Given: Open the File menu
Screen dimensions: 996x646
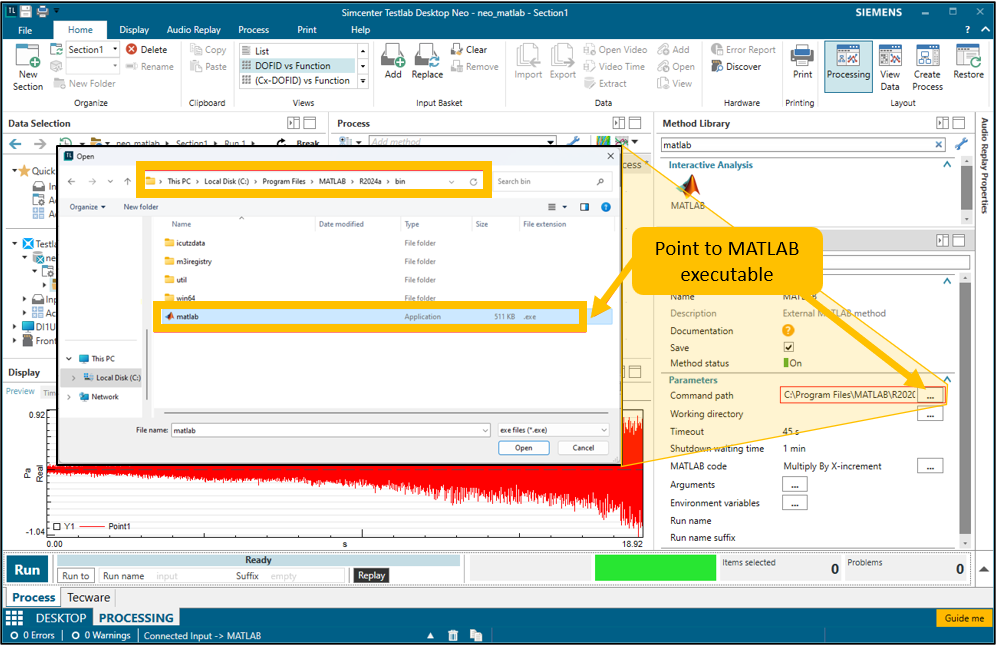Looking at the screenshot, I should 25,30.
